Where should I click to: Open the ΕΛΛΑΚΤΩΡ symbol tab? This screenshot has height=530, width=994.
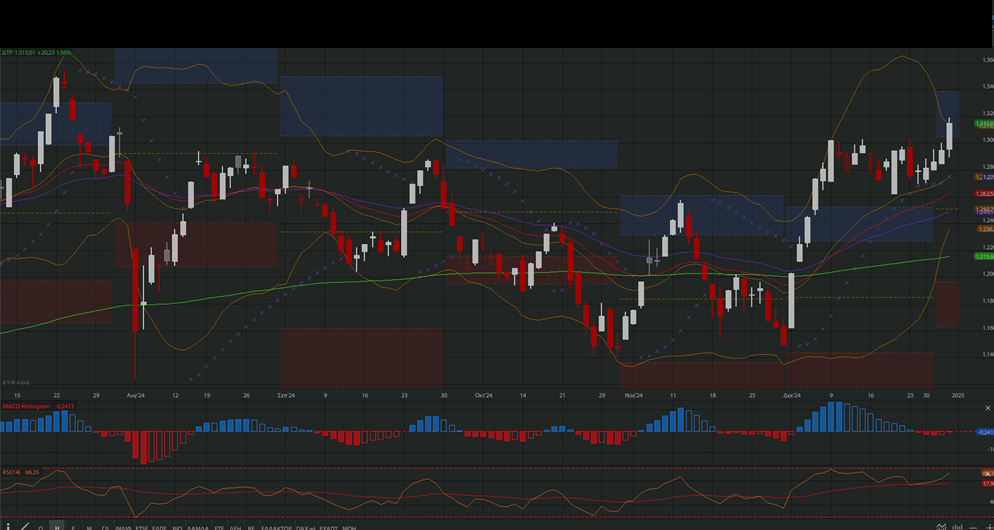(x=277, y=527)
